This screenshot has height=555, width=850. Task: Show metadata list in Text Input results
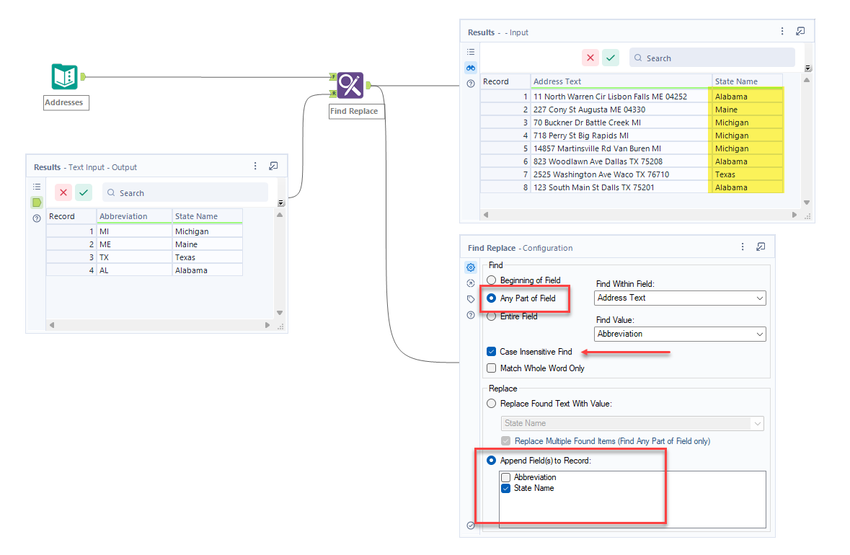click(x=36, y=187)
